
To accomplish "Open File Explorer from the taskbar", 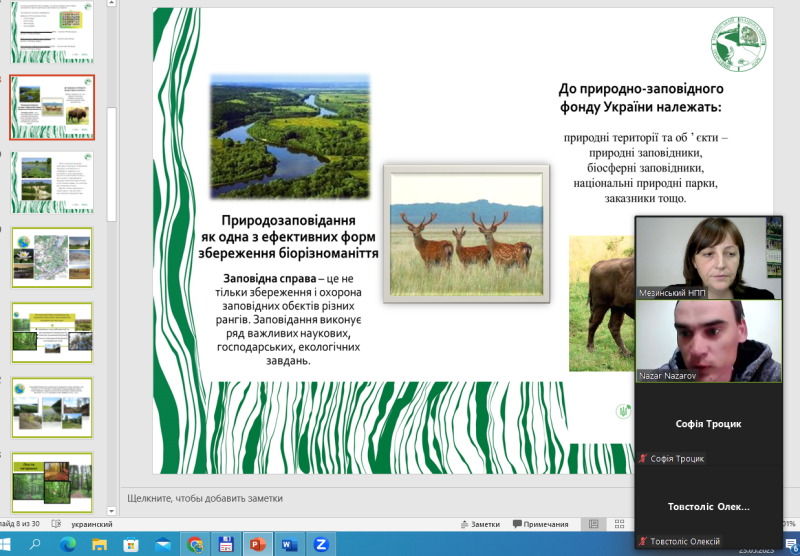I will click(x=99, y=545).
